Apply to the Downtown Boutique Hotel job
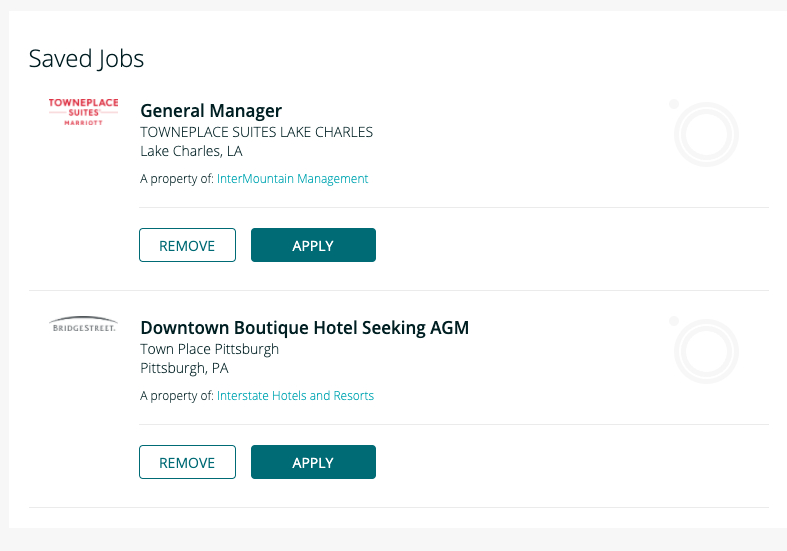This screenshot has width=787, height=551. coord(313,462)
